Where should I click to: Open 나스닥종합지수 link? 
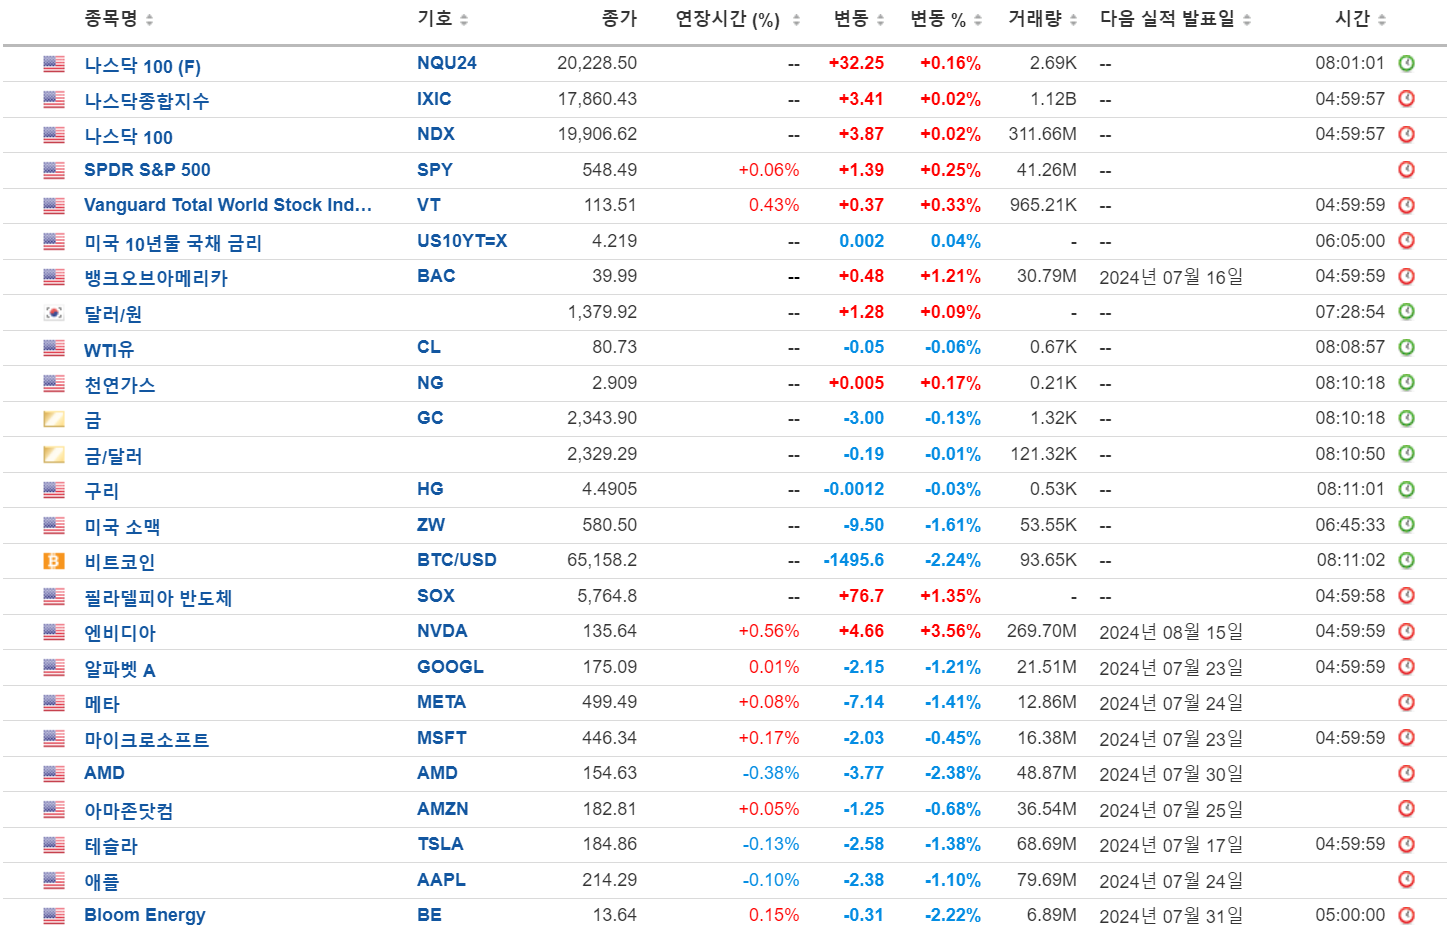(146, 101)
